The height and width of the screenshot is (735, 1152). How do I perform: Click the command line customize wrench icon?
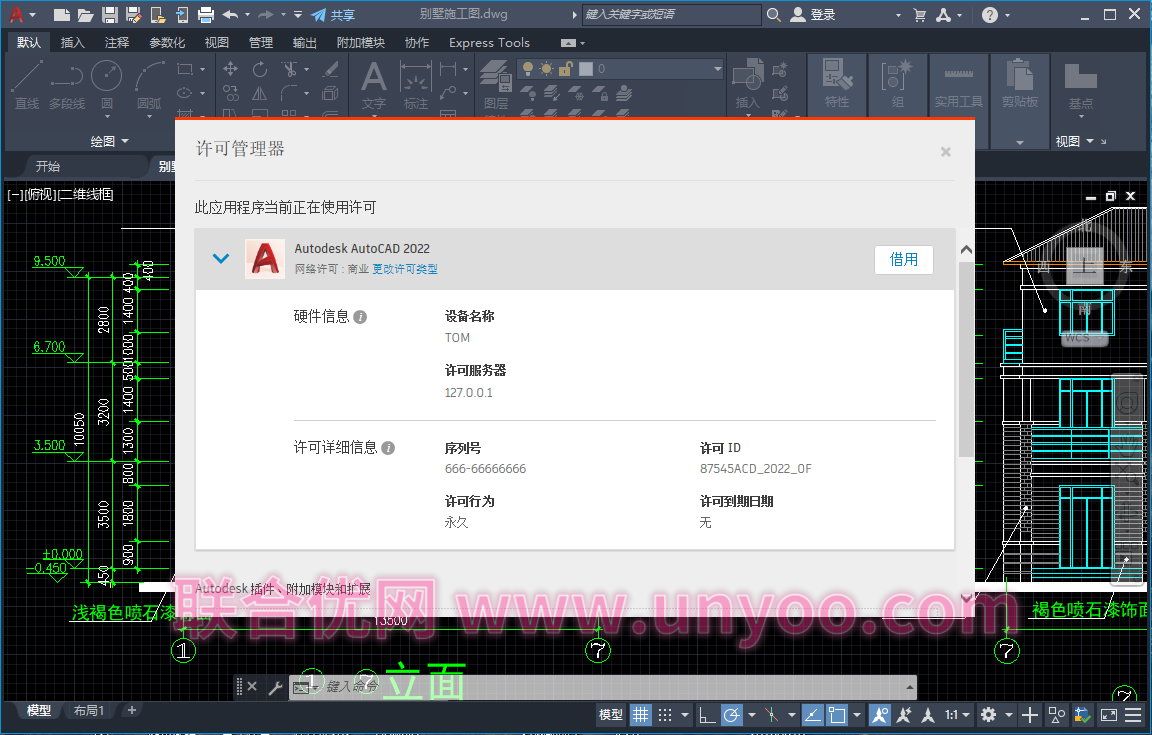[275, 687]
